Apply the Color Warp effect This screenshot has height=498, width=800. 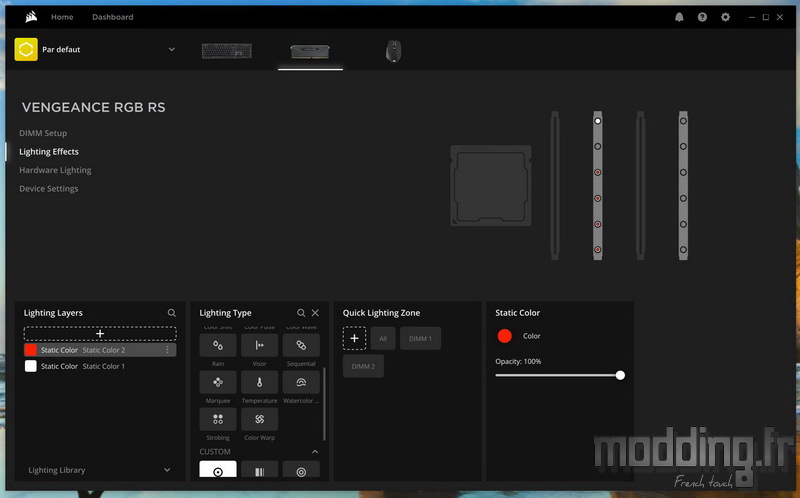click(259, 419)
